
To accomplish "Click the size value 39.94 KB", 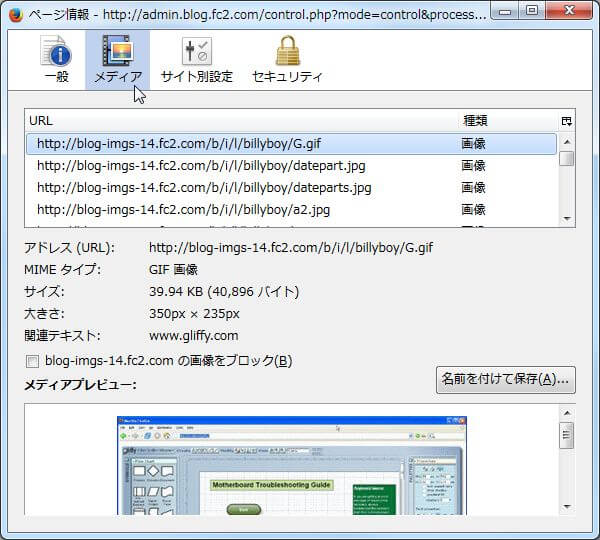I will coord(224,292).
